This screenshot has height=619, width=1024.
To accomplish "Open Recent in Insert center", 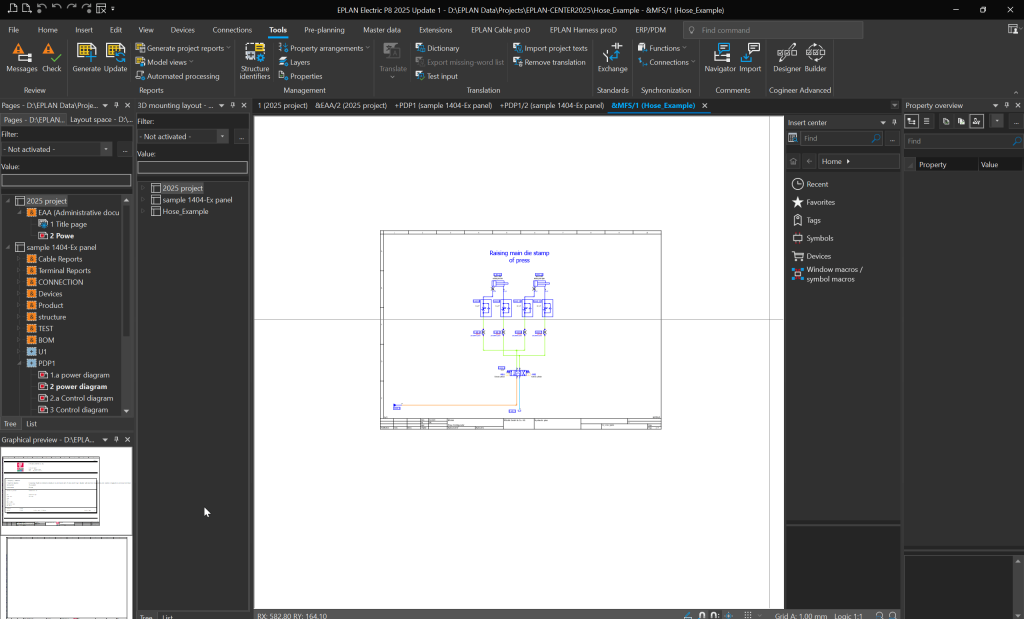I will (810, 184).
